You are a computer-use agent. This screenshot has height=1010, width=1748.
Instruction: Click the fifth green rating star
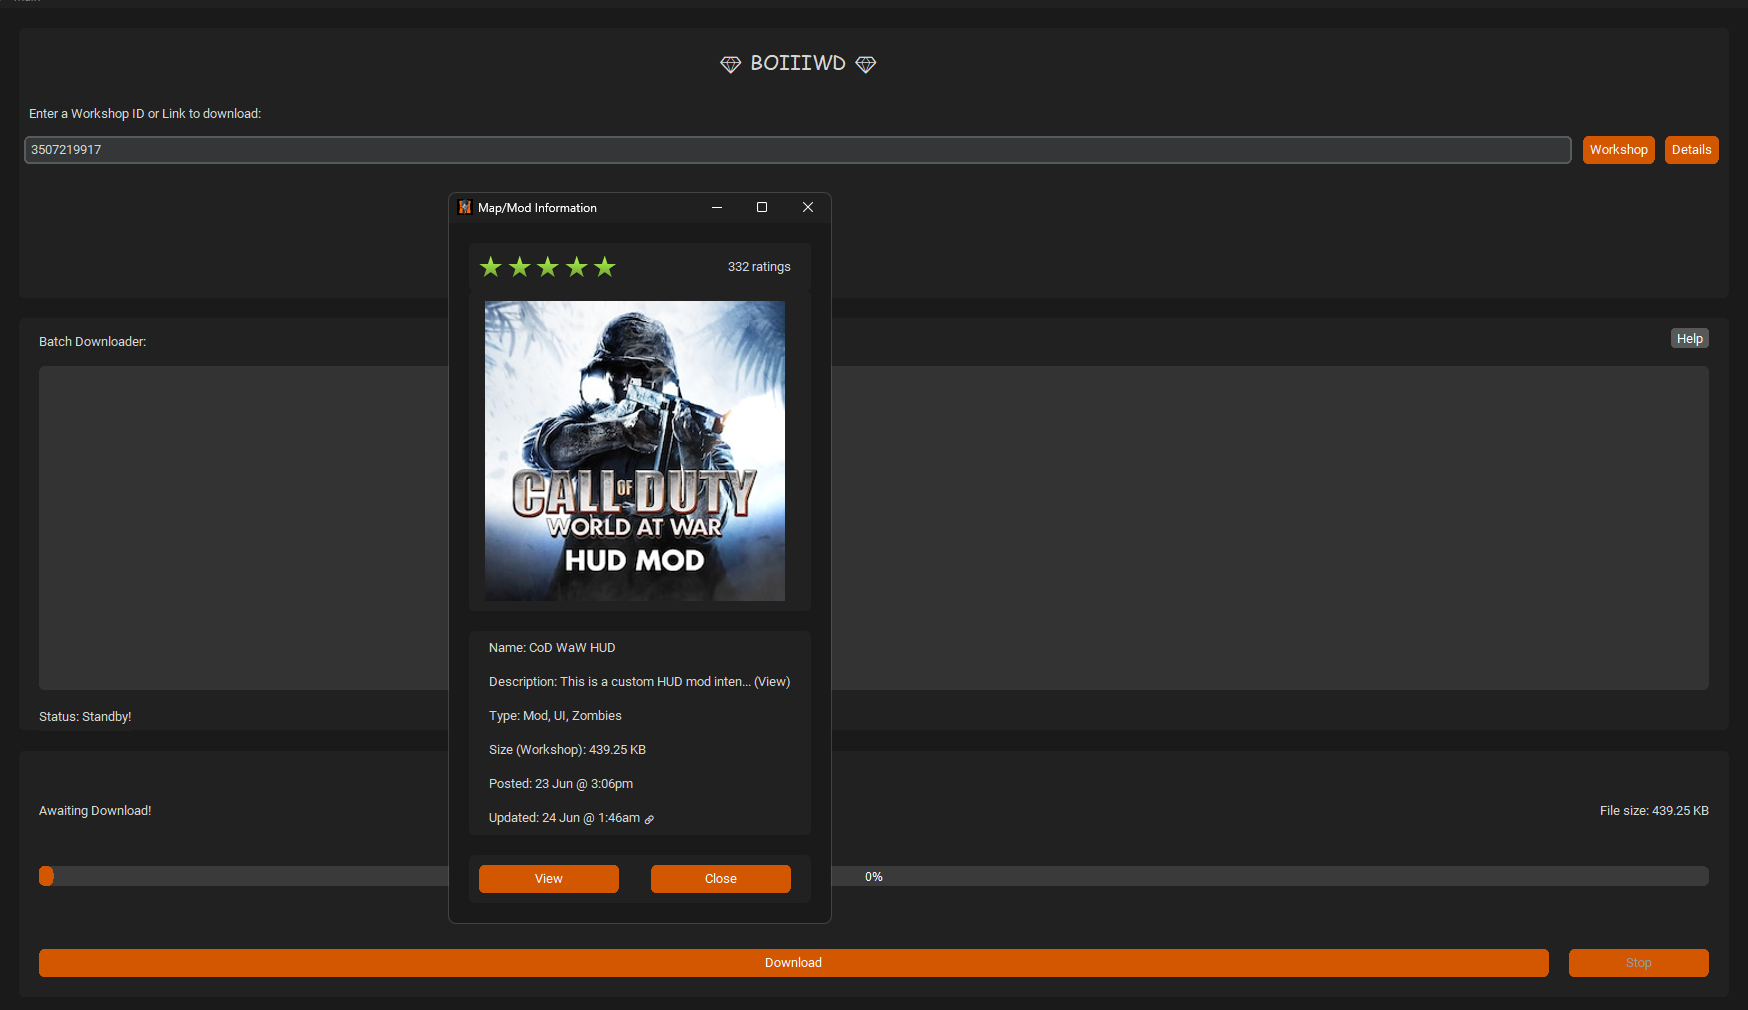(604, 267)
